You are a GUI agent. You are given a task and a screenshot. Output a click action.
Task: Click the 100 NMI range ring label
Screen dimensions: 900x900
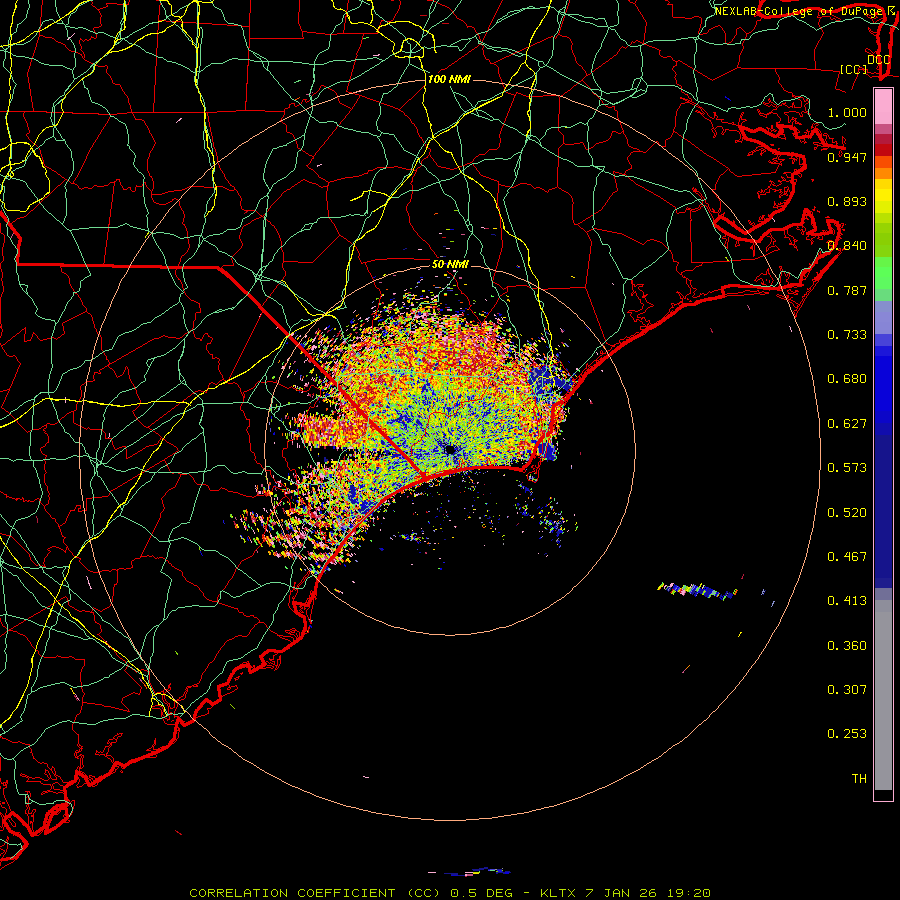coord(449,79)
